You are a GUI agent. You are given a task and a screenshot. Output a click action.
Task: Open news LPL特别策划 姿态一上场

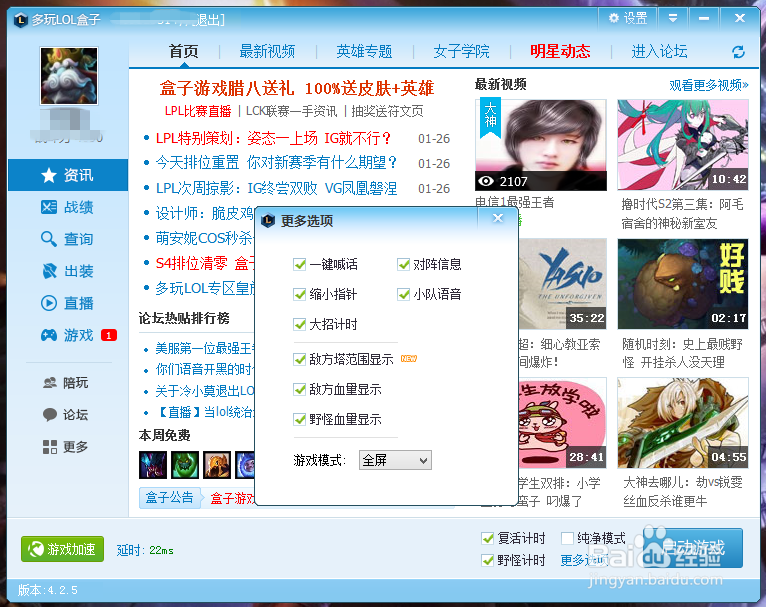(274, 139)
